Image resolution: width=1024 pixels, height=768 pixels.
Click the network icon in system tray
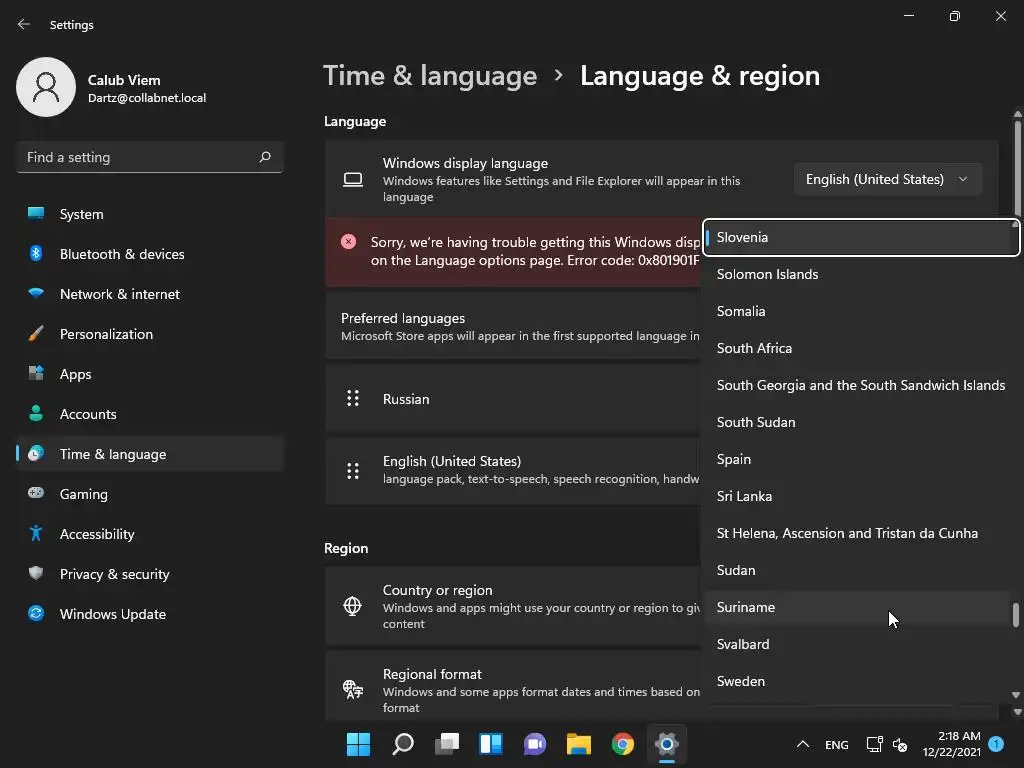874,744
